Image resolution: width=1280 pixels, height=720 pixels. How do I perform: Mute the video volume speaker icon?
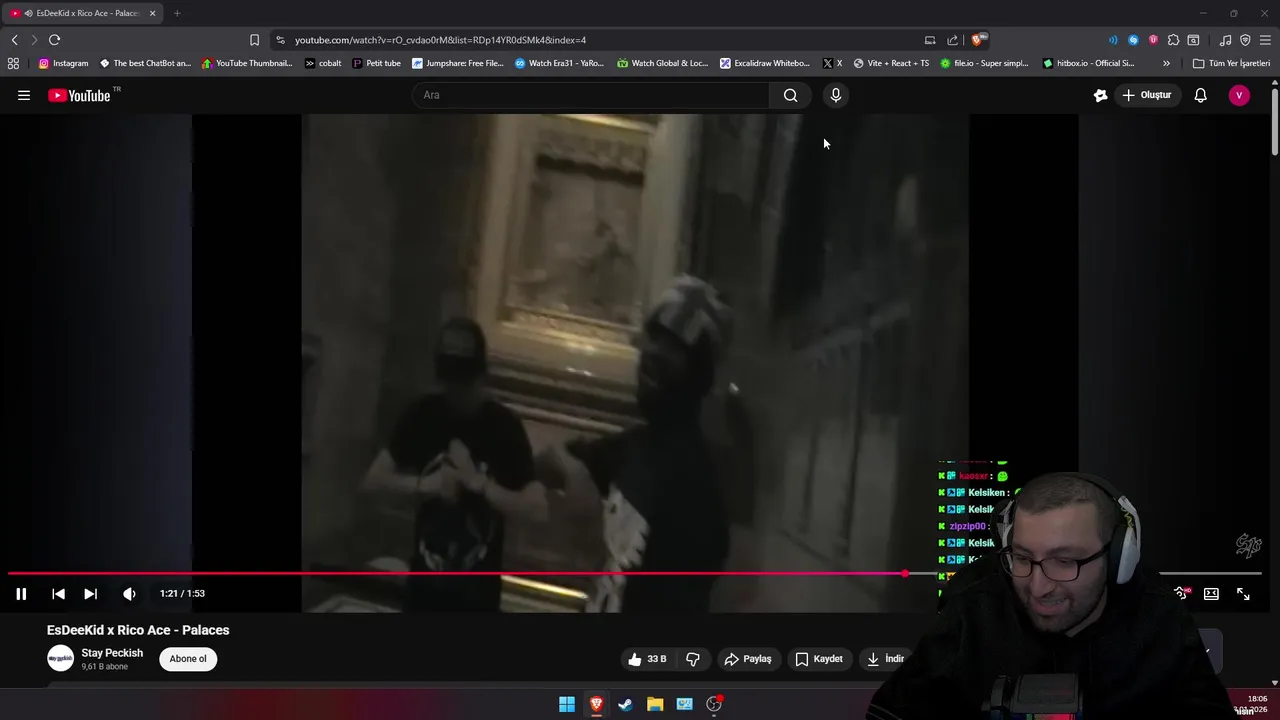click(x=129, y=594)
